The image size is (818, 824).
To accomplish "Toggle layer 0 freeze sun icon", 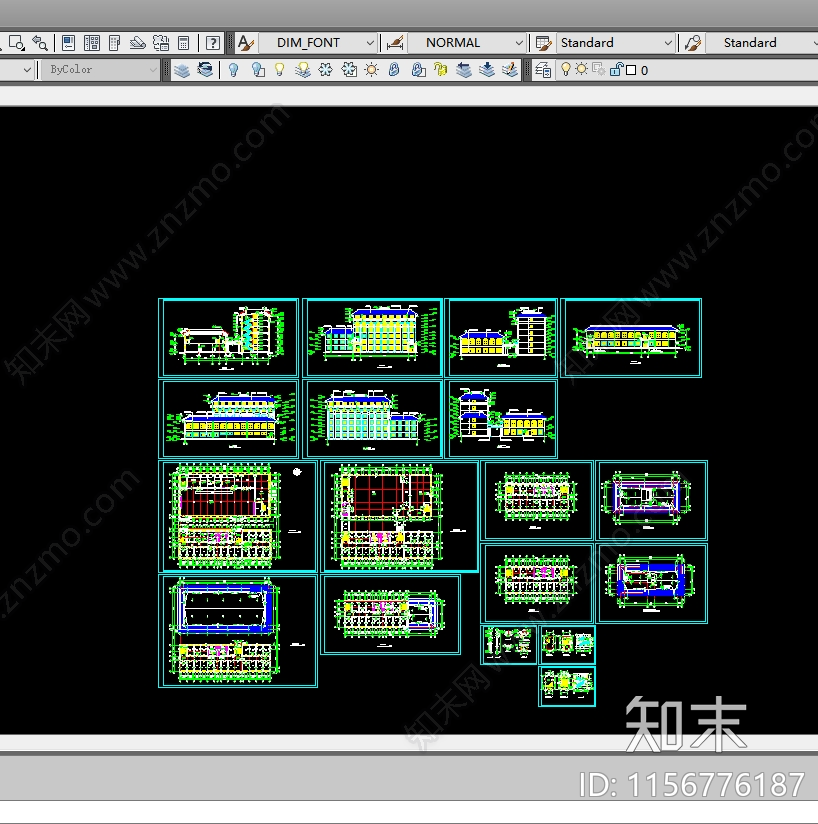I will coord(582,69).
